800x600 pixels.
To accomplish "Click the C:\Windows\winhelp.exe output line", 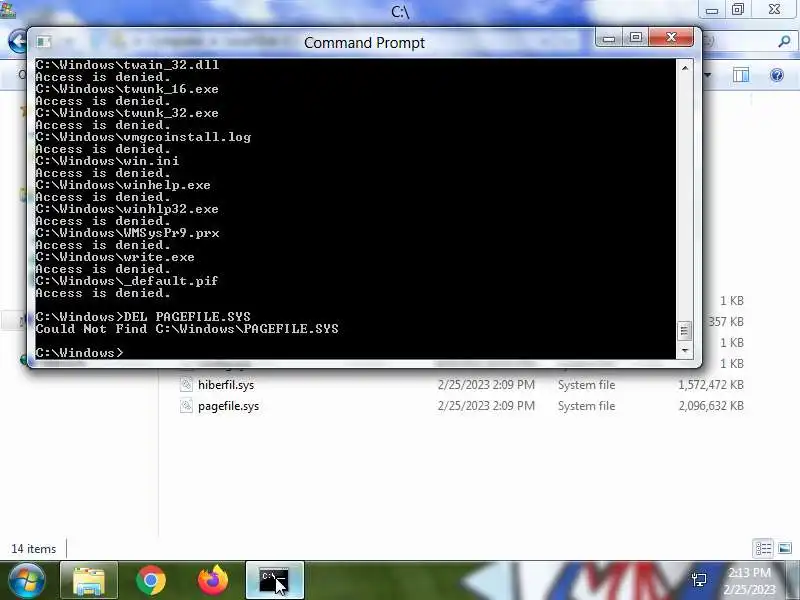I will click(123, 185).
